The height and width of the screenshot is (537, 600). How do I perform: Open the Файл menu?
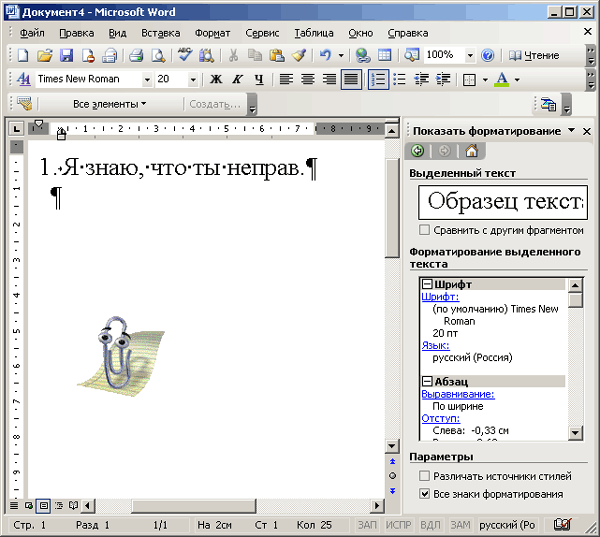(x=32, y=33)
